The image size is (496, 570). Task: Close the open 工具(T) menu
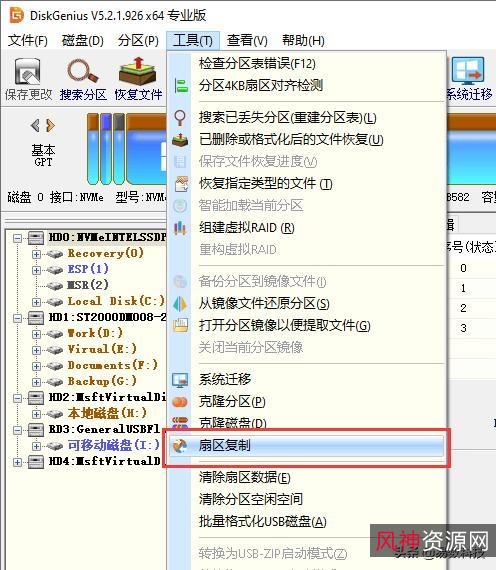coord(193,40)
